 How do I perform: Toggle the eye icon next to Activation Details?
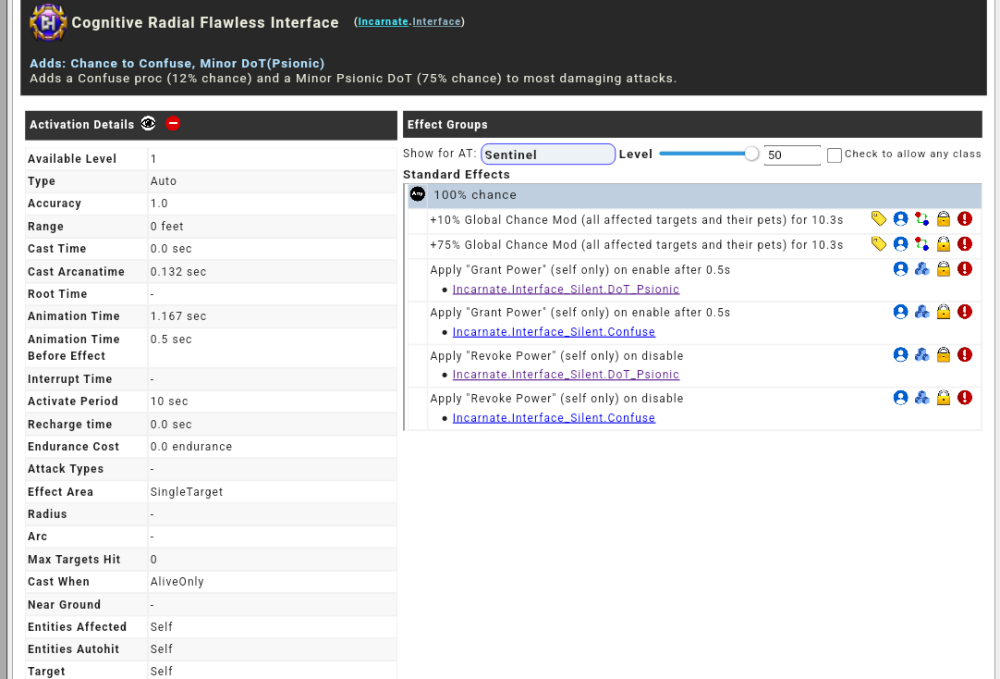point(148,124)
